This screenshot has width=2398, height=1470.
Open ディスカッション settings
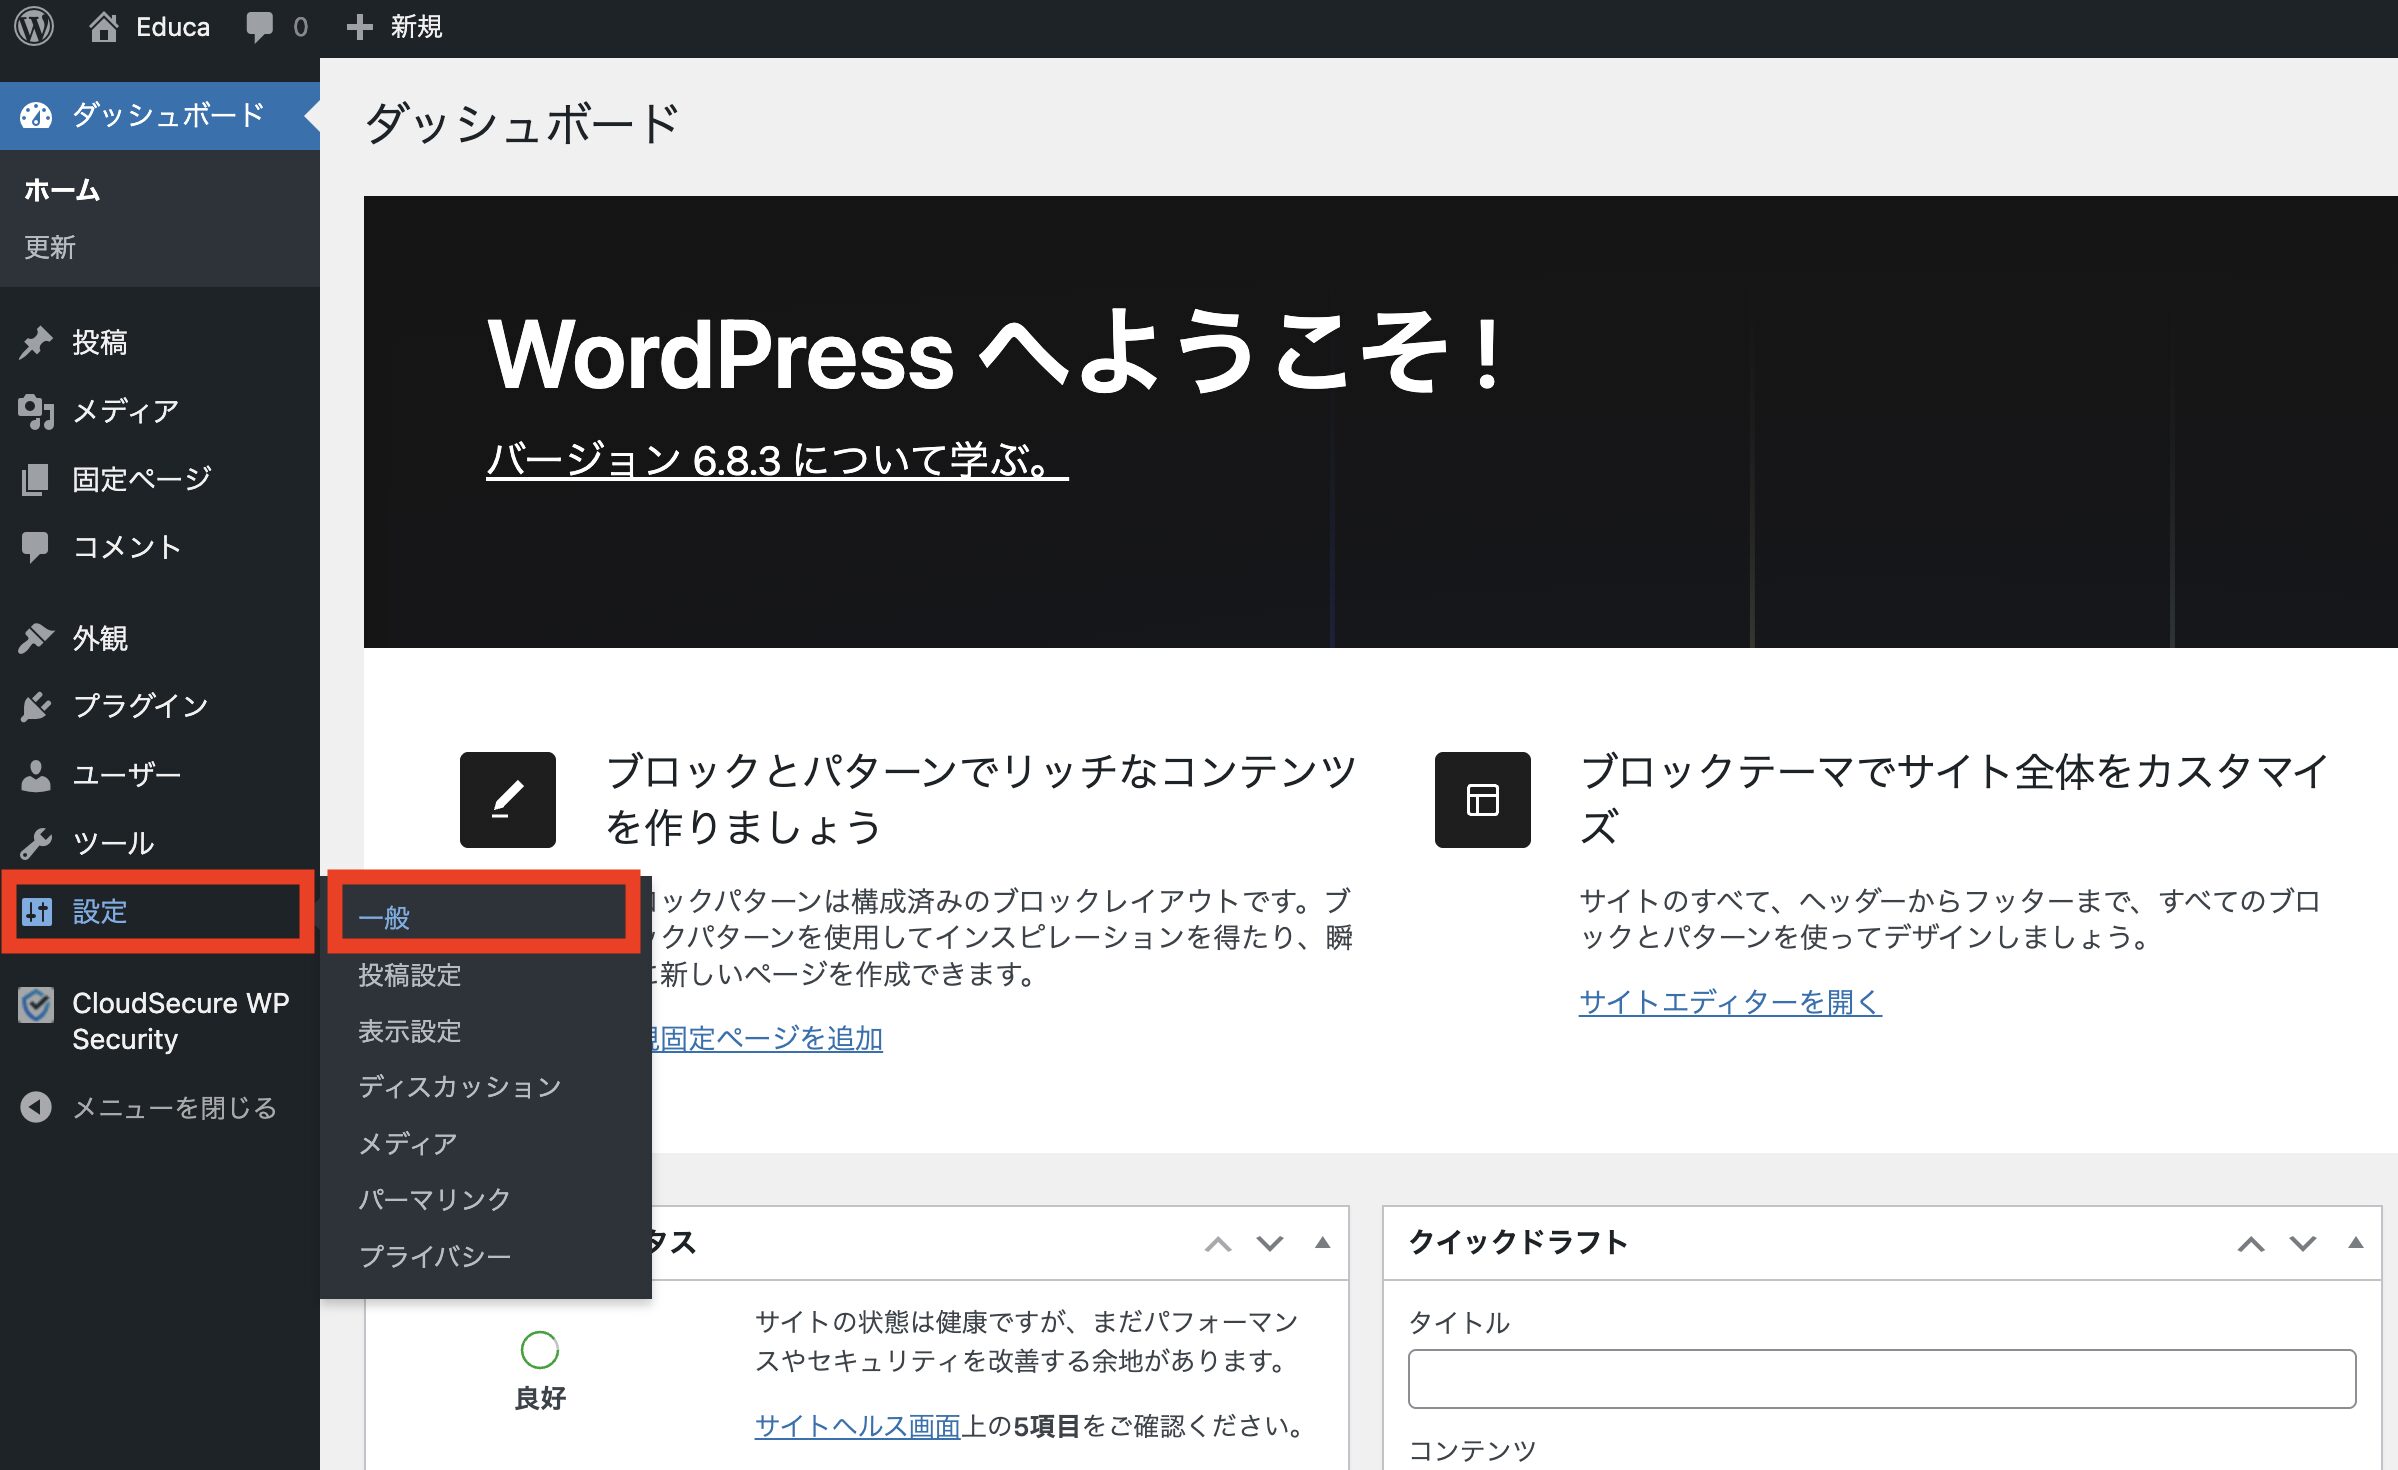pyautogui.click(x=460, y=1086)
